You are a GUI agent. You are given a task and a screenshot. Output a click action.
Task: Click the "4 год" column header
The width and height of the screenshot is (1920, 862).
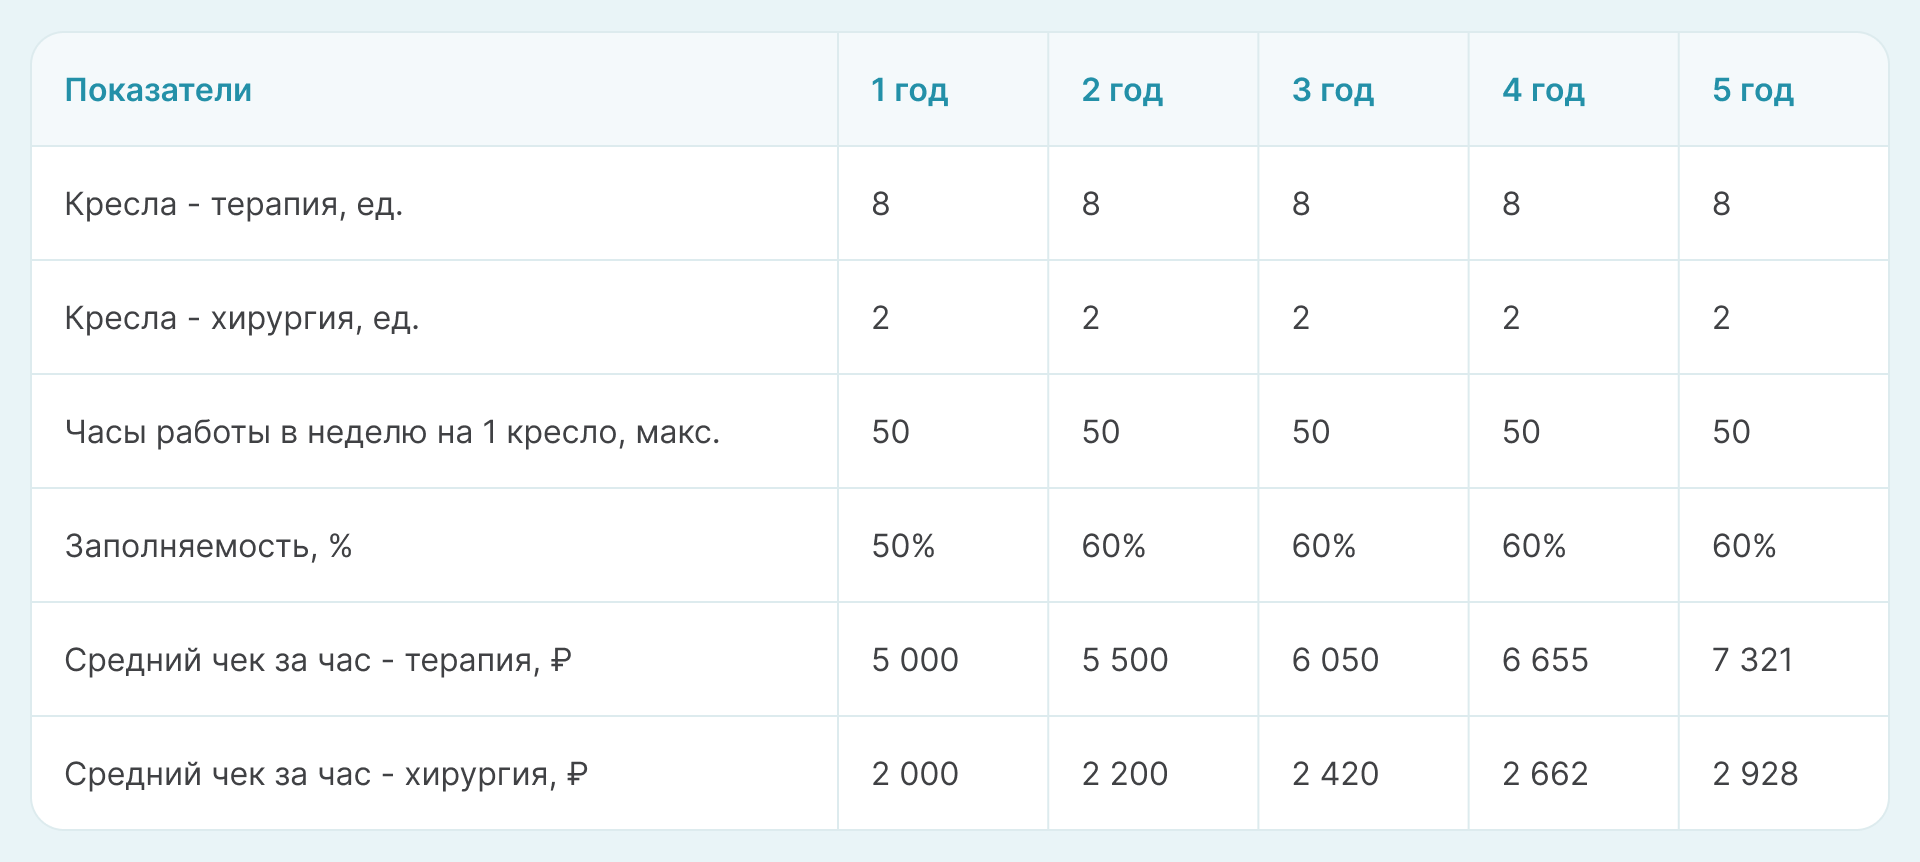(x=1543, y=90)
